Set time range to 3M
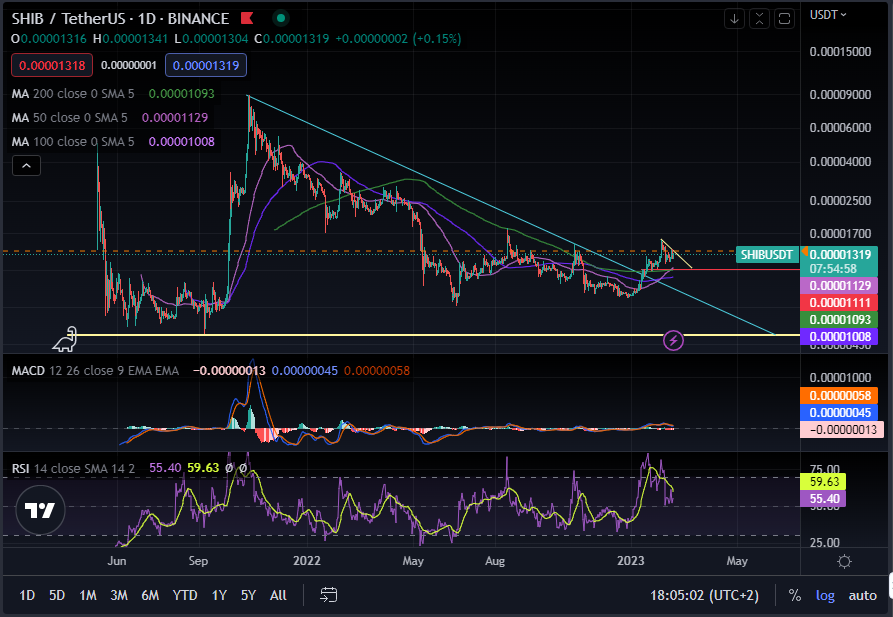 [118, 595]
